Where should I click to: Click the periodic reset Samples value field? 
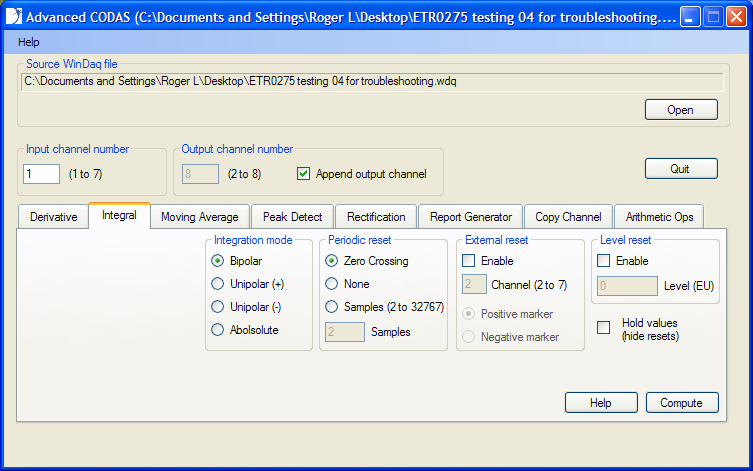[x=345, y=332]
